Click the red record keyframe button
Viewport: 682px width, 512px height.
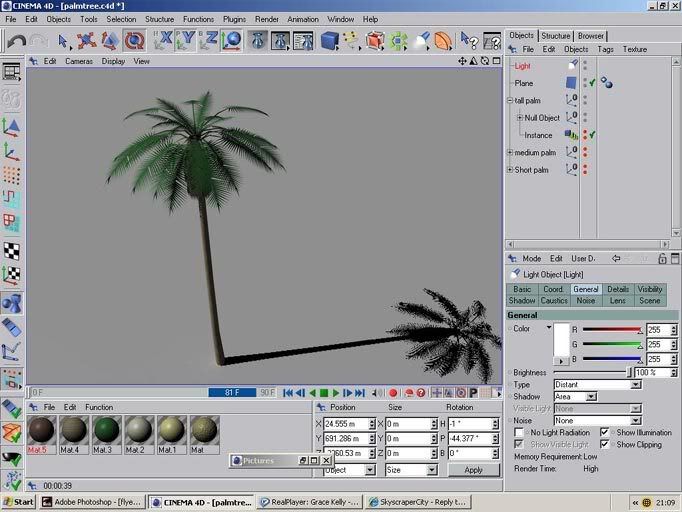coord(393,393)
